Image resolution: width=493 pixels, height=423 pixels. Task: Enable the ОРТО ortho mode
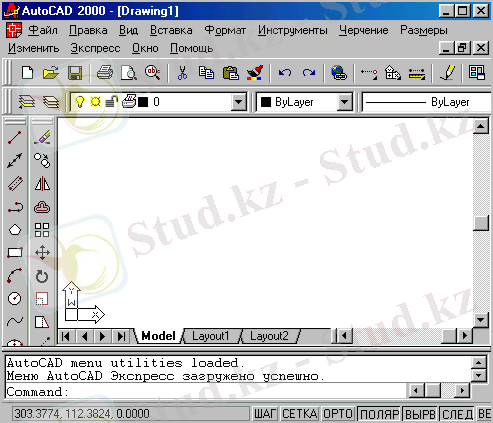point(338,414)
